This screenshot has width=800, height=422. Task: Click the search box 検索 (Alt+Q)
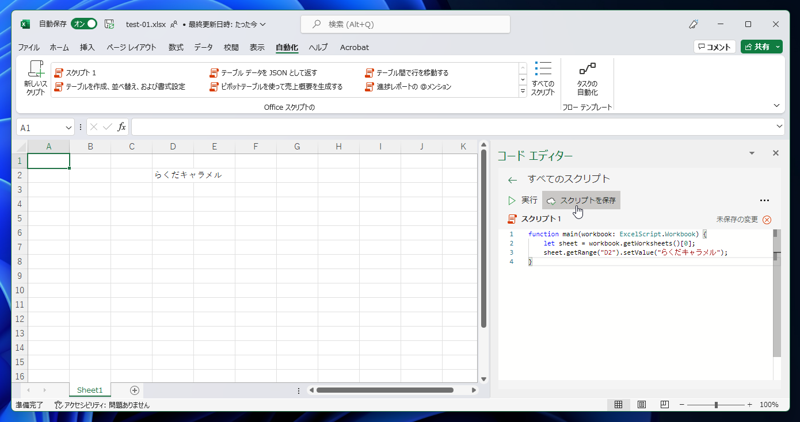[406, 24]
